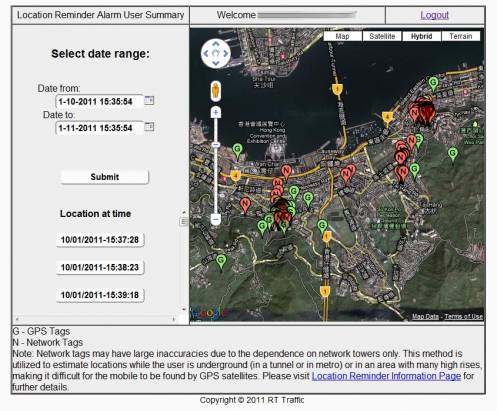Click the GPS marker above the route 1 shield
Image resolution: width=497 pixels, height=411 pixels.
point(322,227)
